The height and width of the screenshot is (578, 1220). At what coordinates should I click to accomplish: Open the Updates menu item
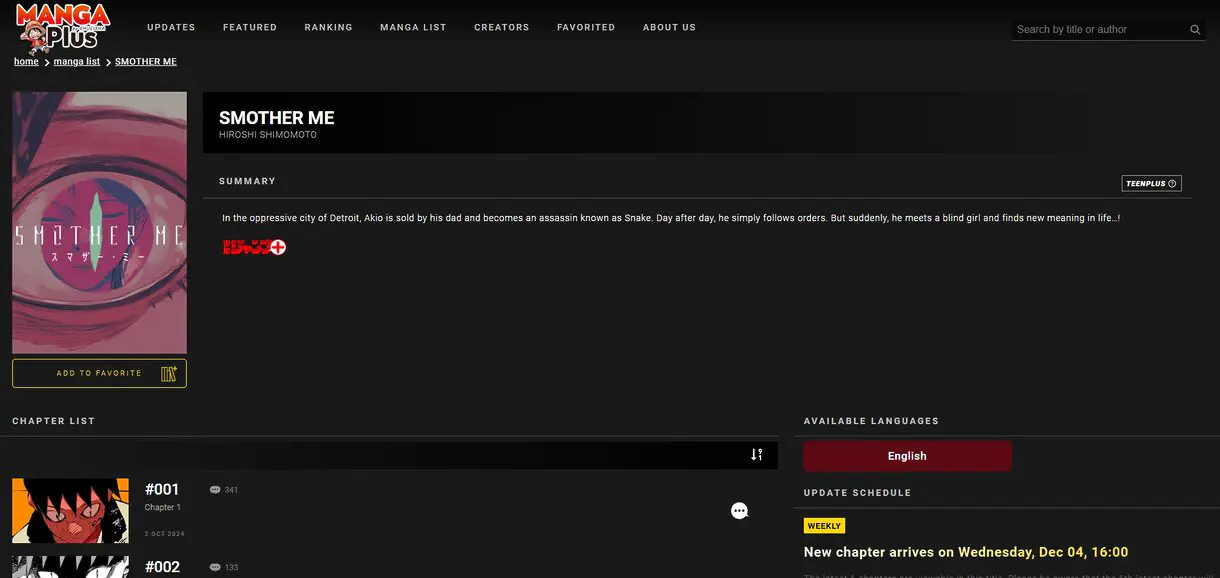[171, 27]
